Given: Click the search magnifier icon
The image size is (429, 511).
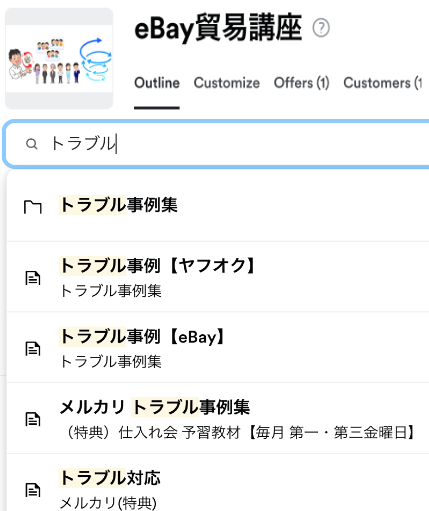Looking at the screenshot, I should 32,144.
